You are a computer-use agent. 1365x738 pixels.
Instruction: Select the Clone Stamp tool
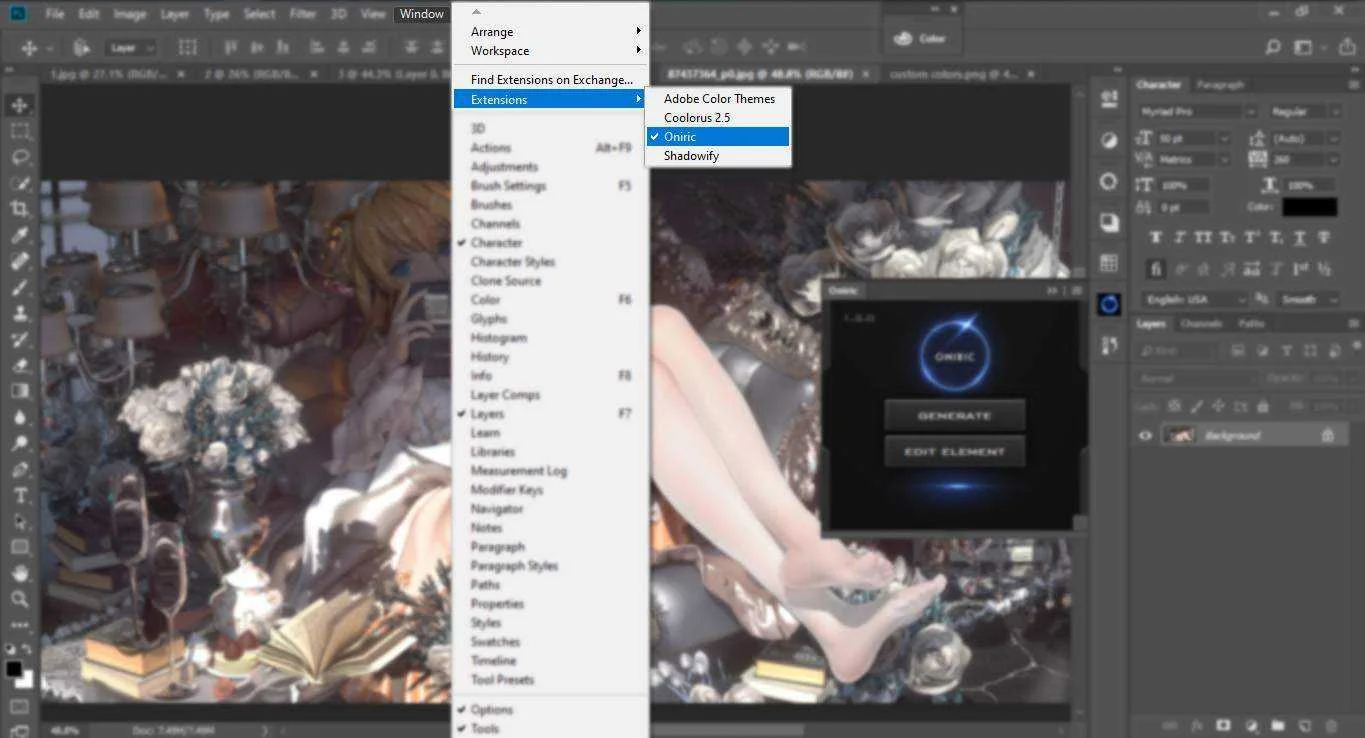point(19,313)
